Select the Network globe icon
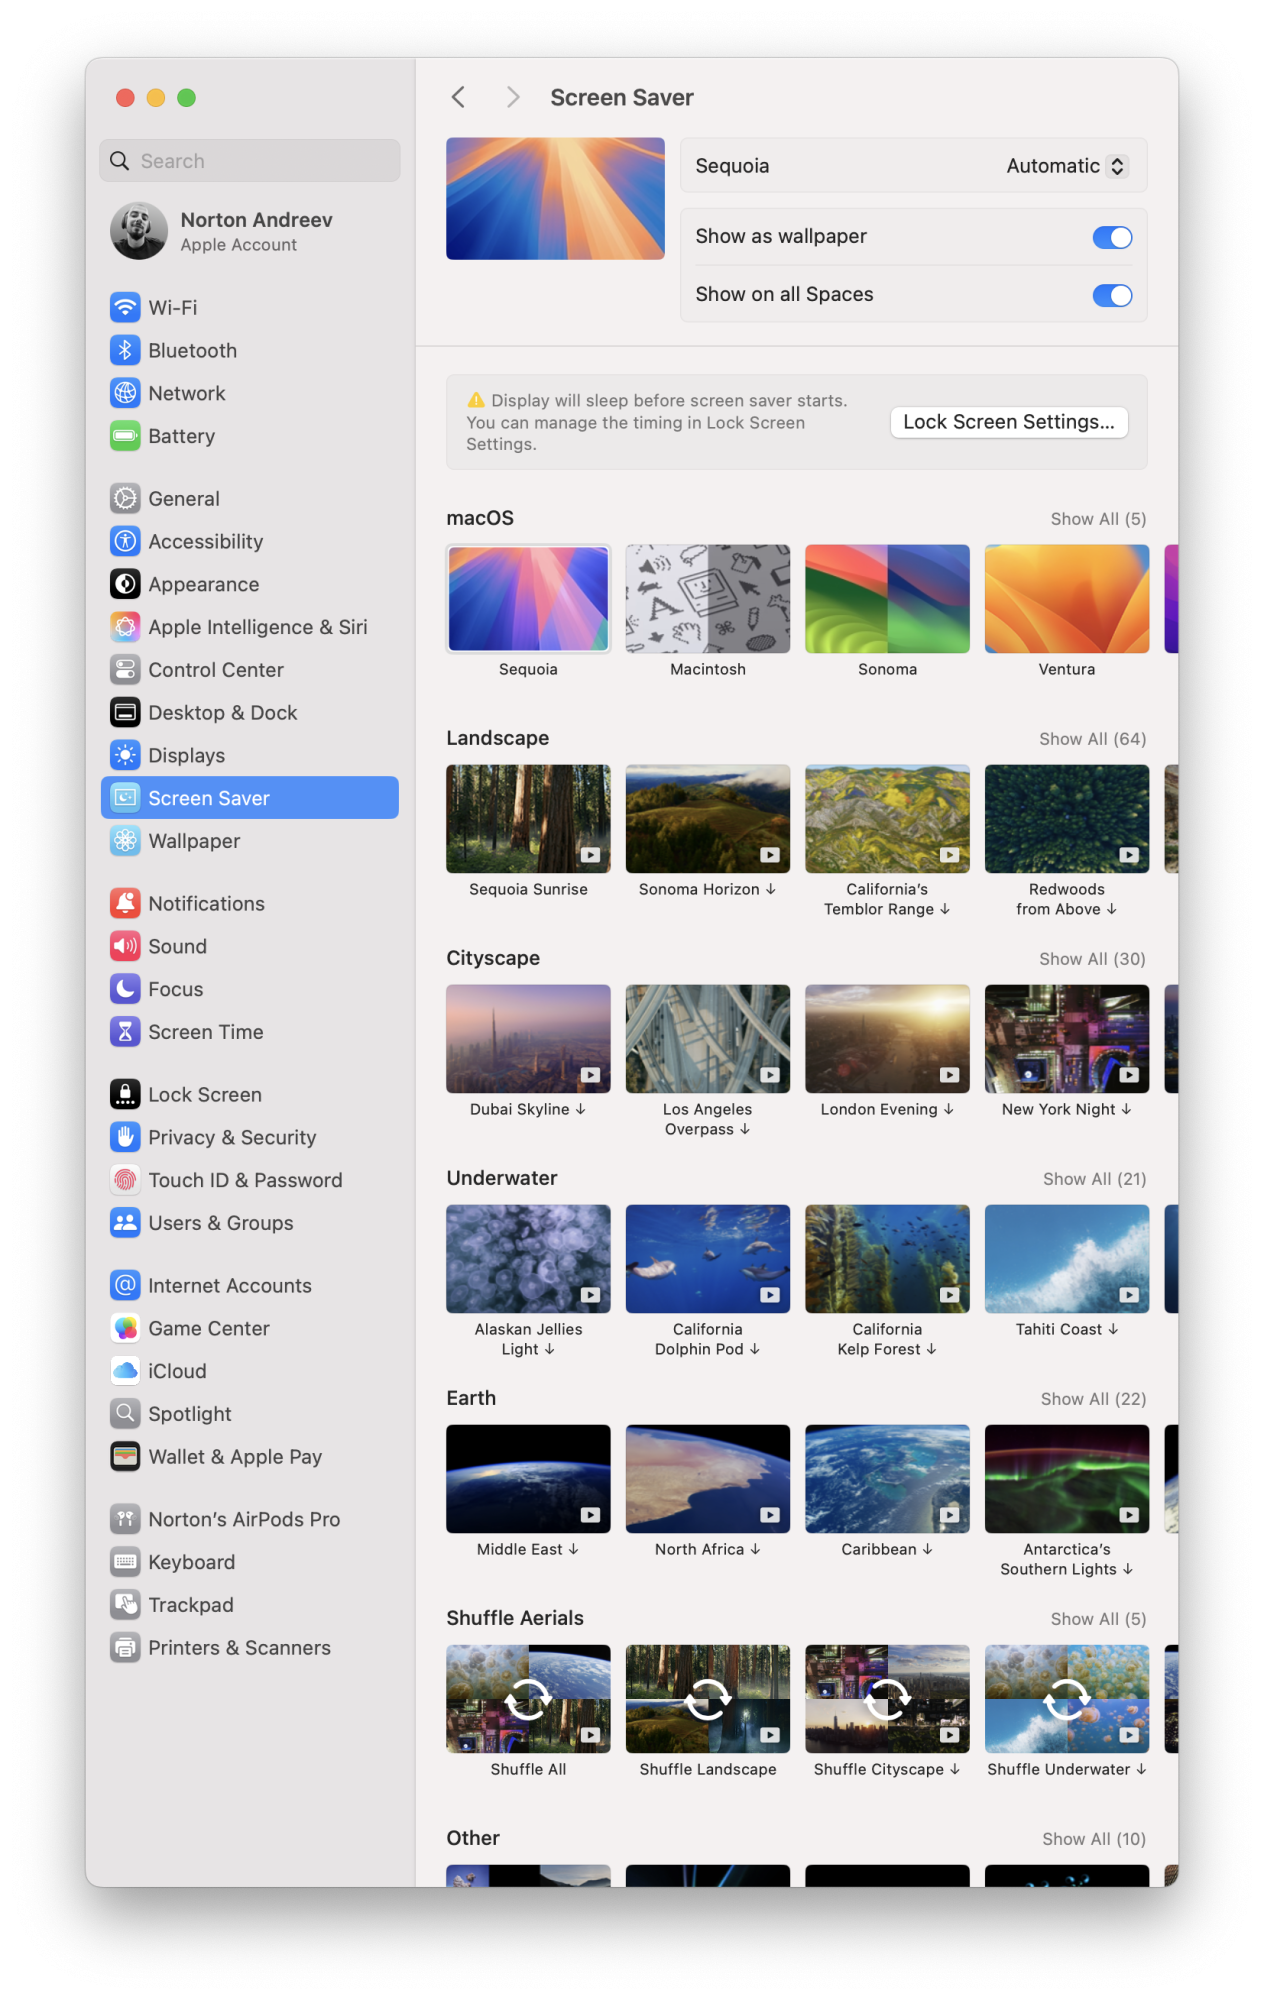1264x2000 pixels. (125, 393)
